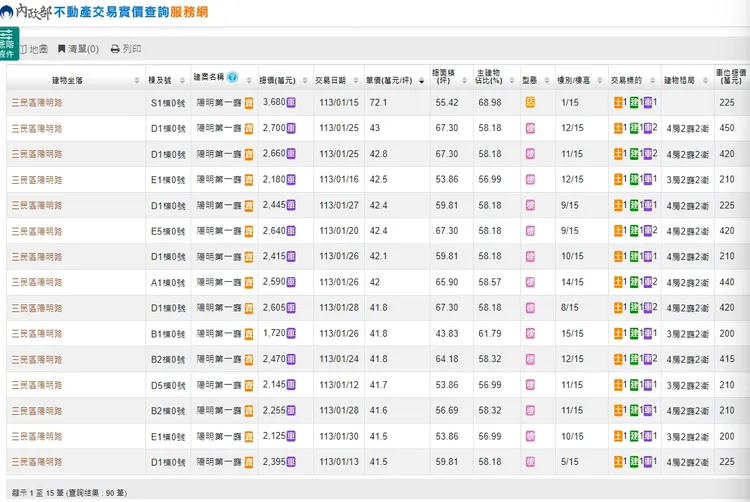Image resolution: width=750 pixels, height=502 pixels.
Task: Sort by 主建物佔比(%) column arrows
Action: click(x=511, y=80)
